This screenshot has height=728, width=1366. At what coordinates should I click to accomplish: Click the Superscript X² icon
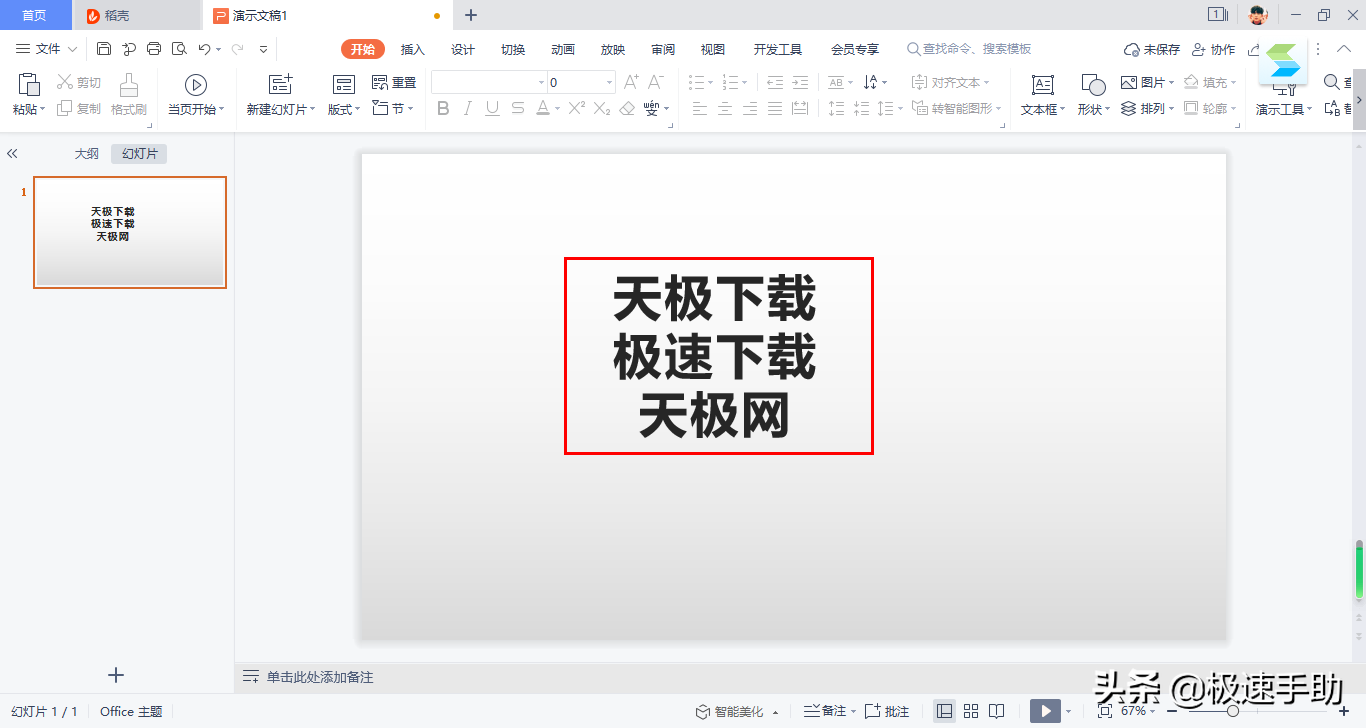[577, 108]
